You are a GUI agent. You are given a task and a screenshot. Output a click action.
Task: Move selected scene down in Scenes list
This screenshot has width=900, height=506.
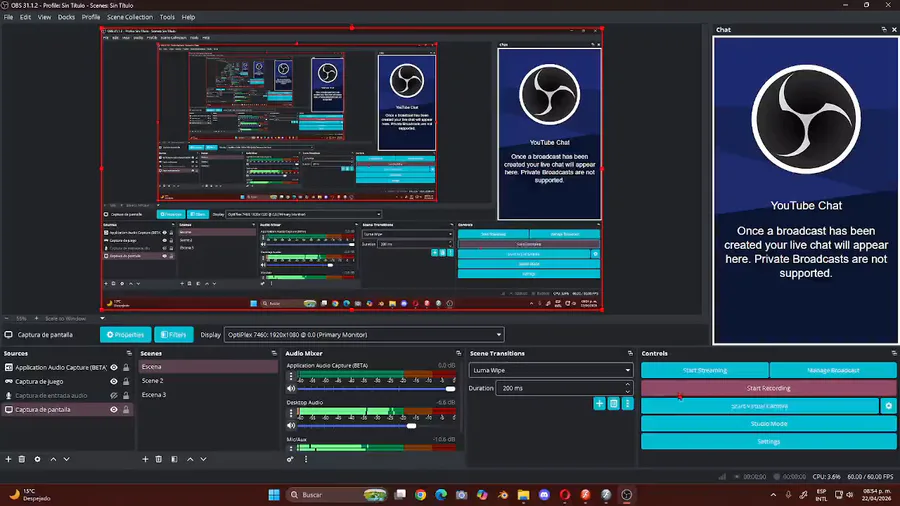(203, 459)
